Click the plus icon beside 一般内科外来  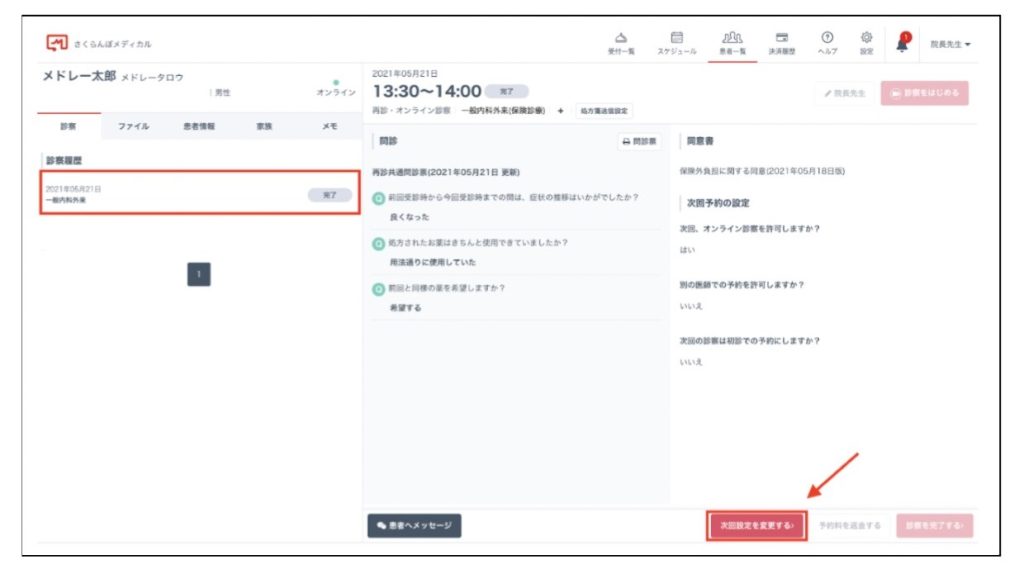(x=560, y=111)
